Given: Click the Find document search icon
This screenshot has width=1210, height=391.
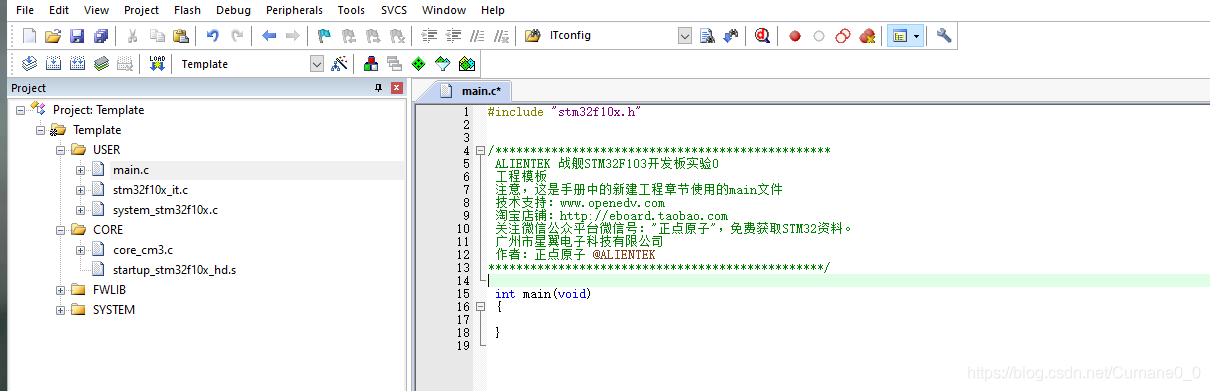Looking at the screenshot, I should coord(708,36).
